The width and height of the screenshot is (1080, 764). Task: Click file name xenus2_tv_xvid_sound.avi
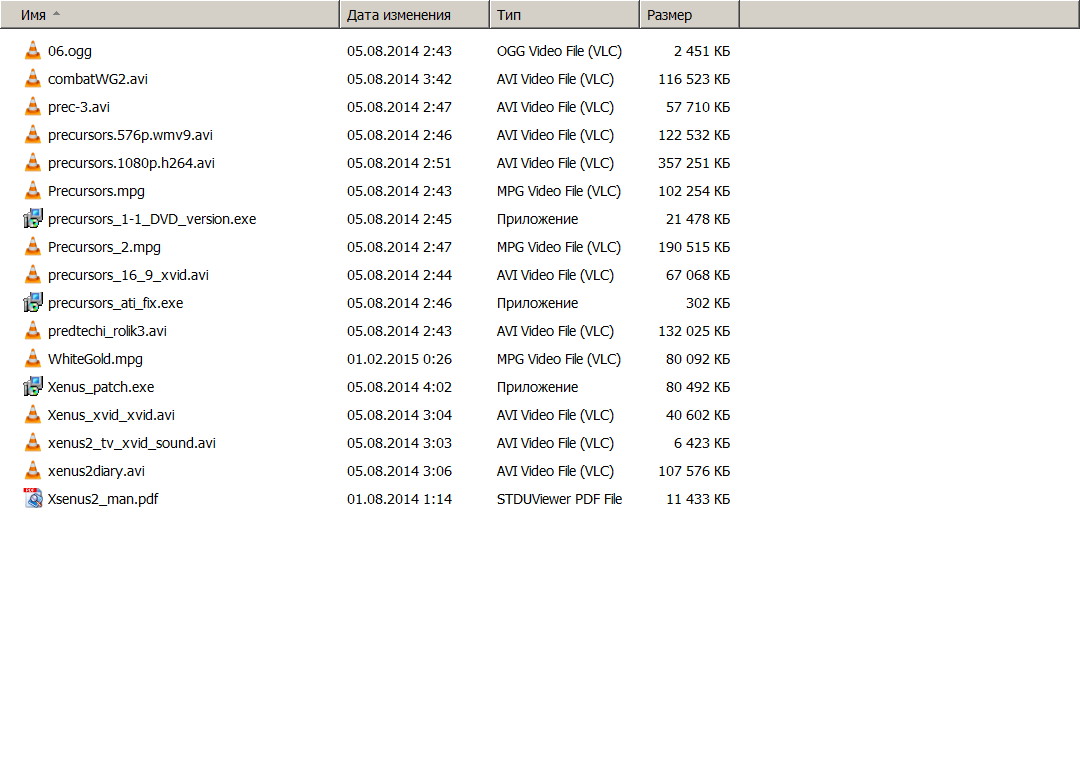[x=132, y=444]
